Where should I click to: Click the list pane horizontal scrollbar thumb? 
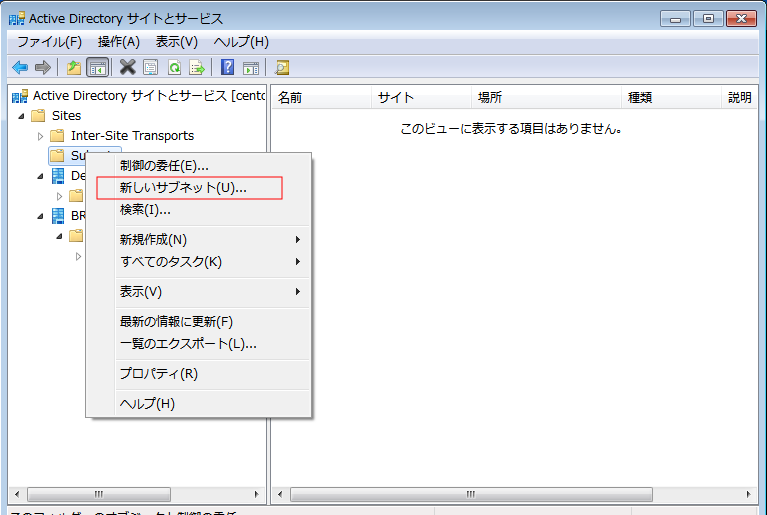point(471,494)
